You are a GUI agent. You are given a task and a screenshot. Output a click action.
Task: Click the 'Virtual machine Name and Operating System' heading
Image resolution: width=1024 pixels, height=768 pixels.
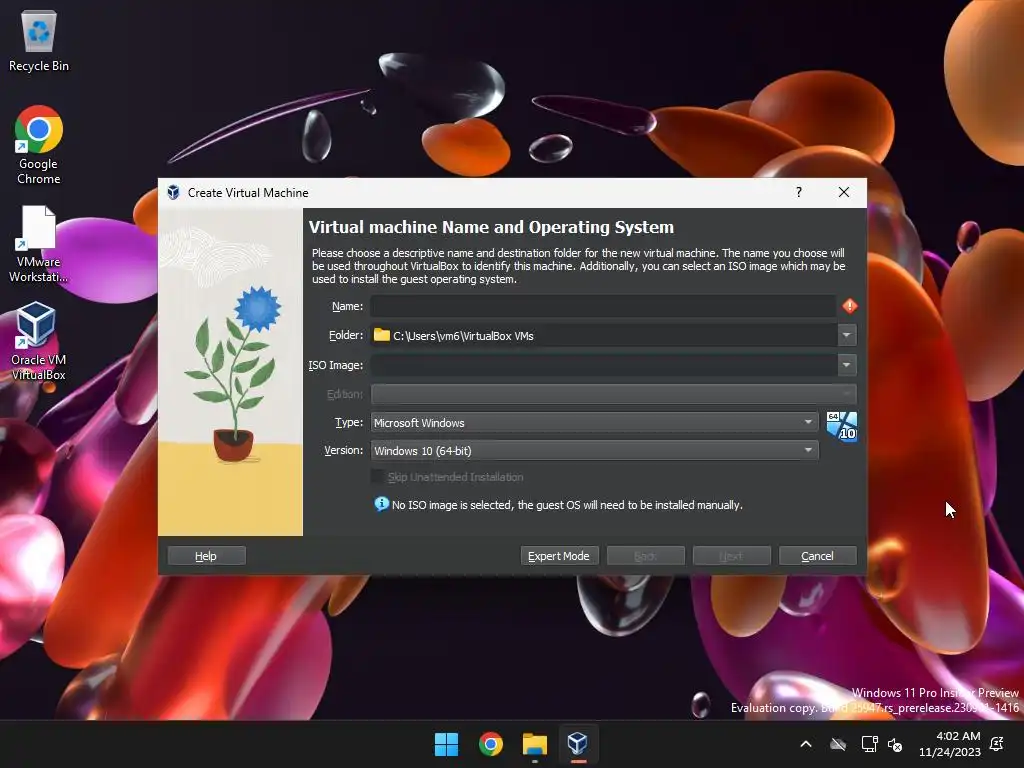491,227
